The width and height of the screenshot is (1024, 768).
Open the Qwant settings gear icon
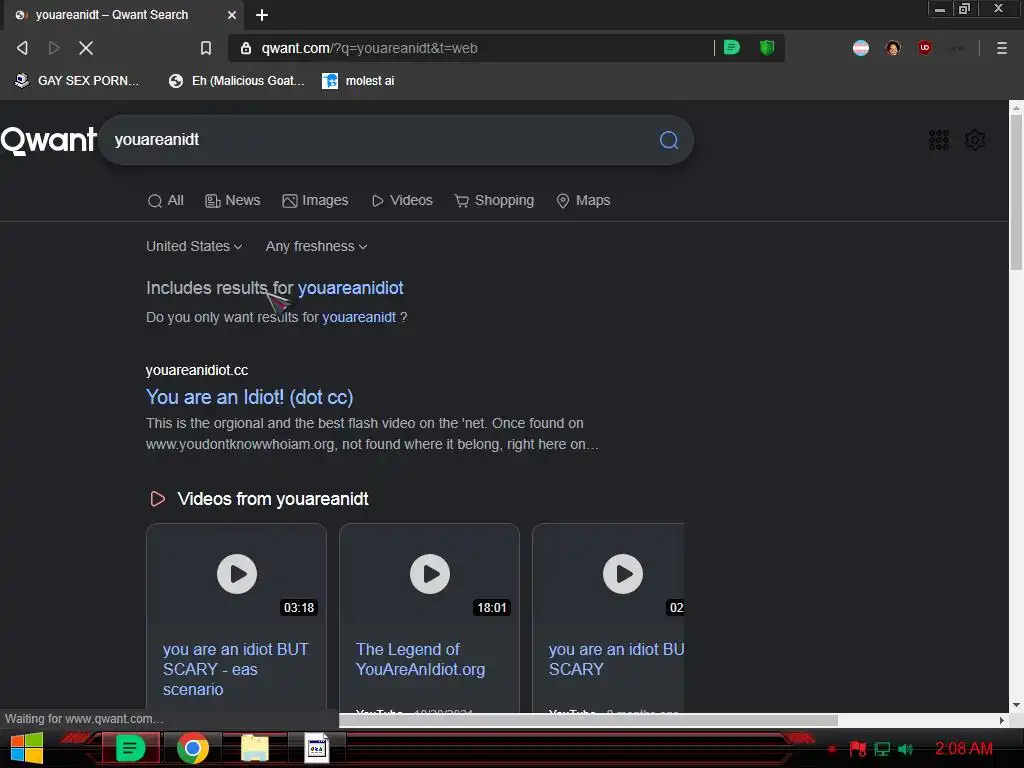(974, 140)
